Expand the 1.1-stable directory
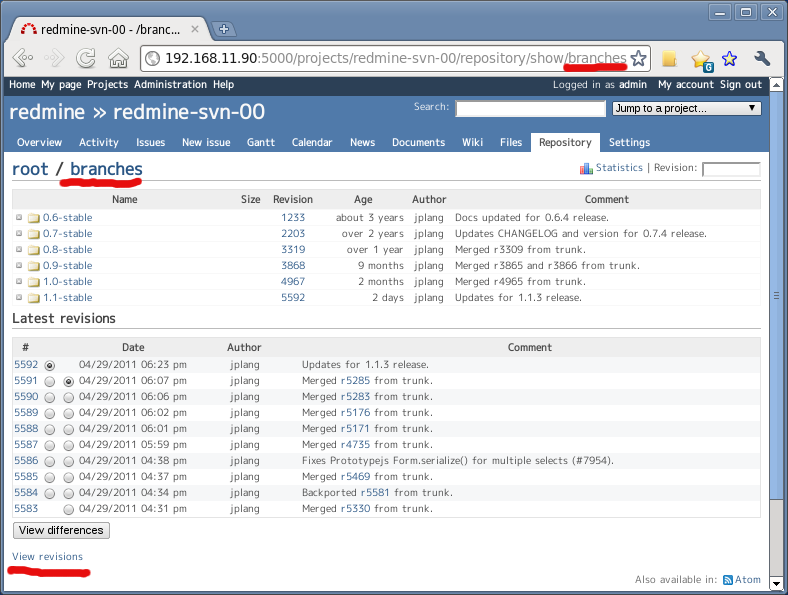The image size is (788, 595). coord(19,298)
